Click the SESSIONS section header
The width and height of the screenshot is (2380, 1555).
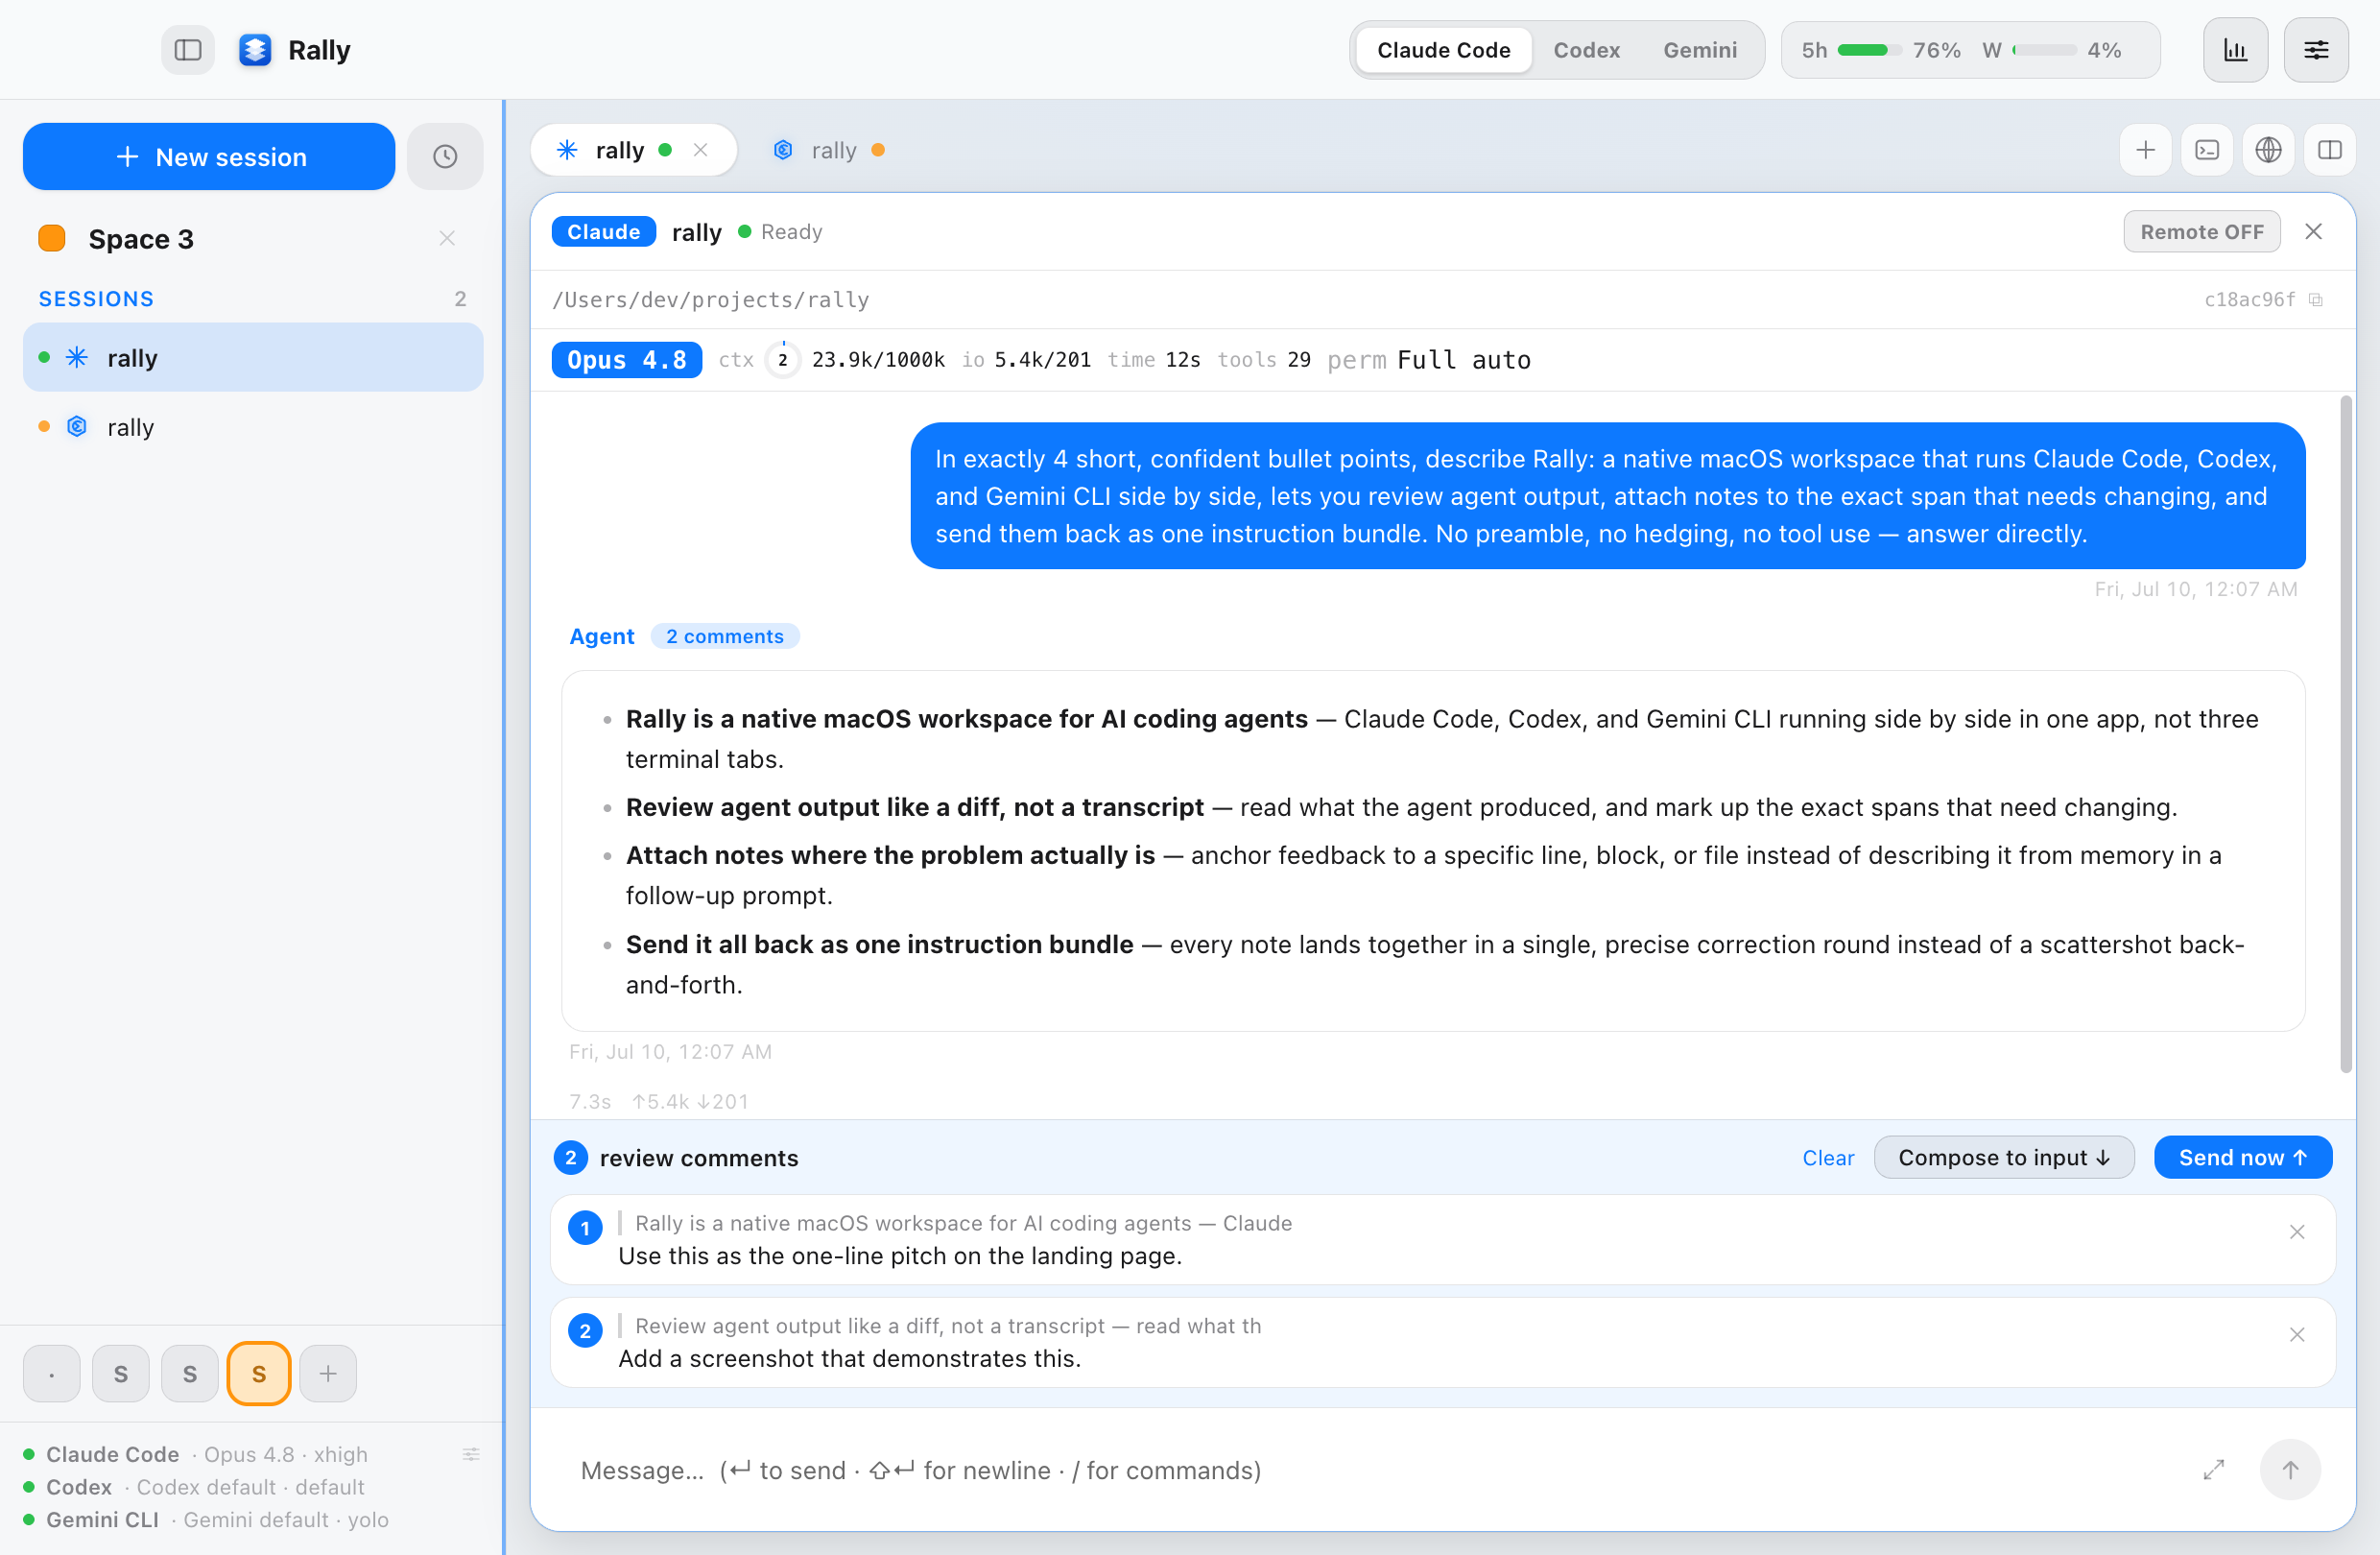pyautogui.click(x=96, y=299)
